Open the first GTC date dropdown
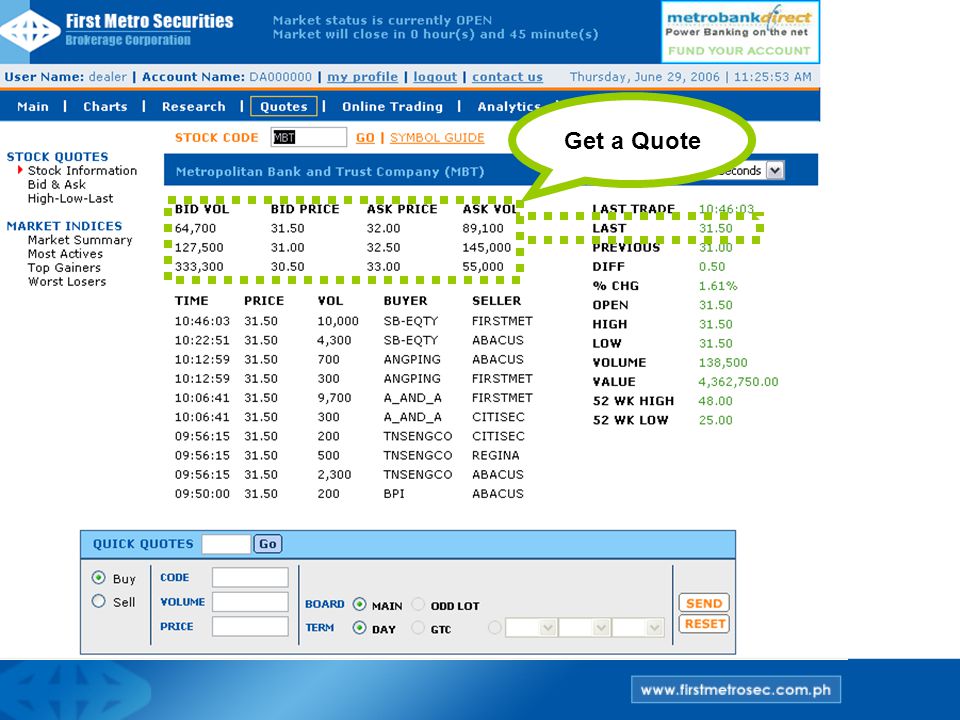The image size is (960, 720). point(531,628)
